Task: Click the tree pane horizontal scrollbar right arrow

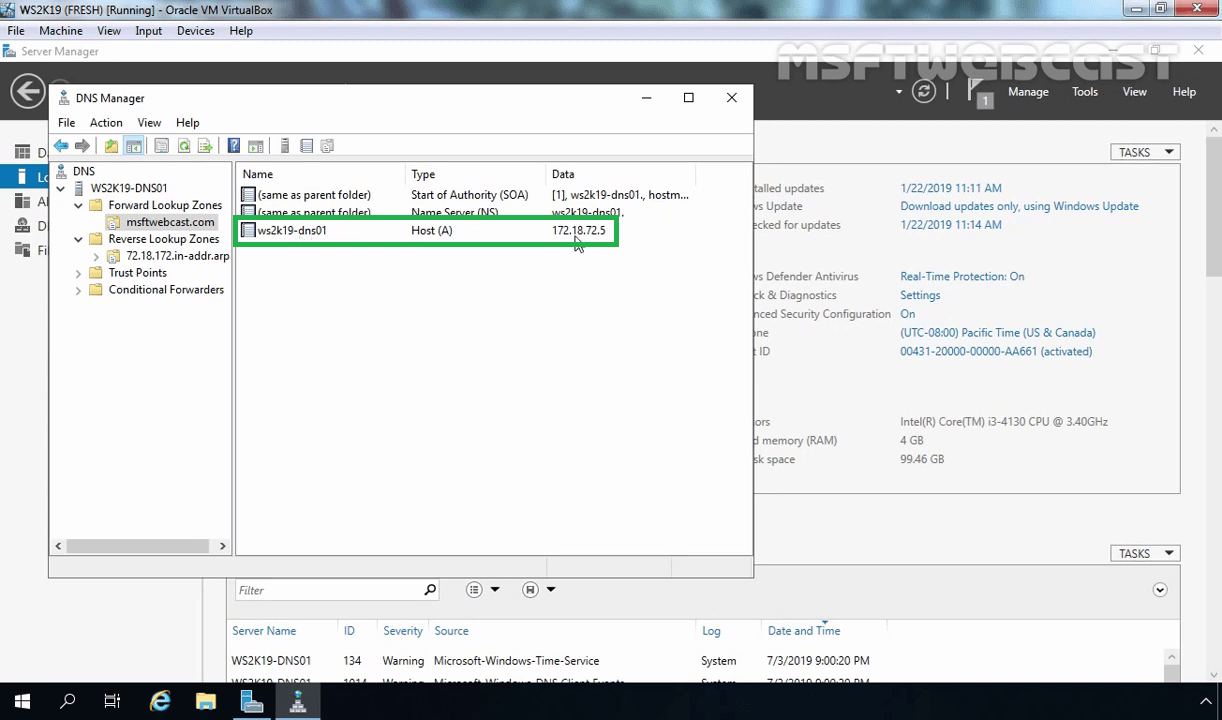Action: 223,546
